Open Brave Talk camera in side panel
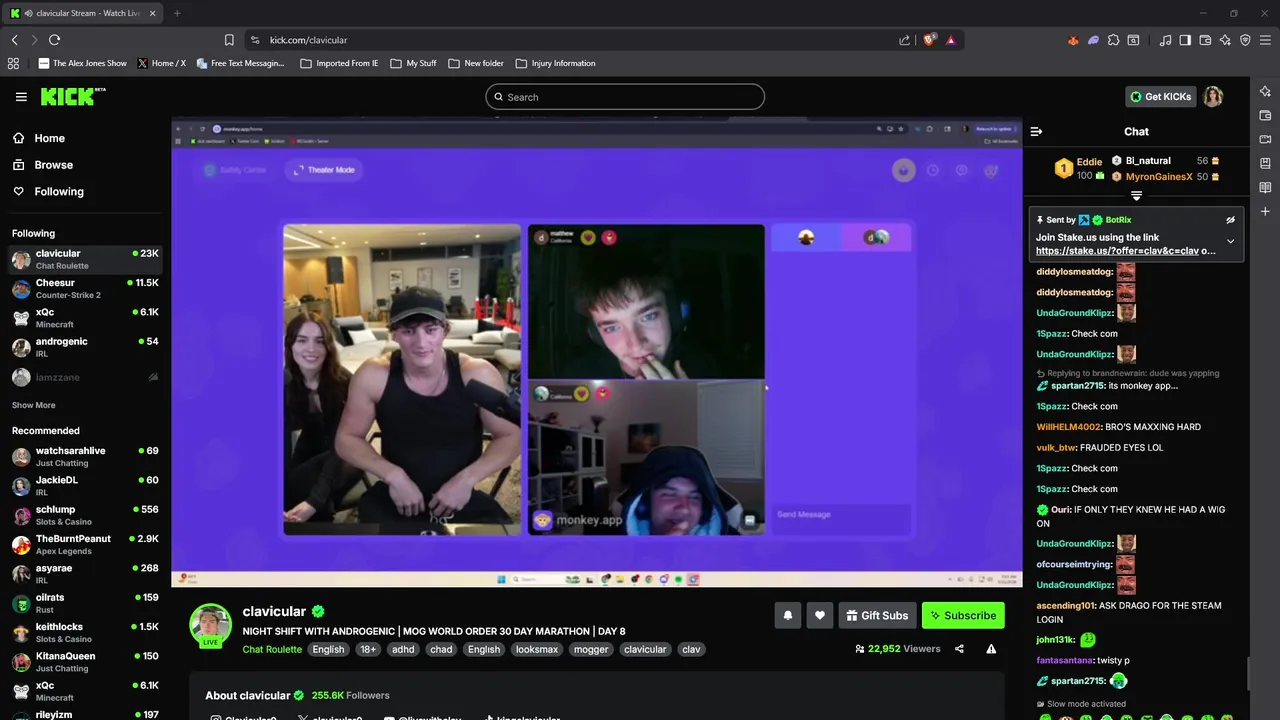Viewport: 1280px width, 720px height. [x=1265, y=139]
